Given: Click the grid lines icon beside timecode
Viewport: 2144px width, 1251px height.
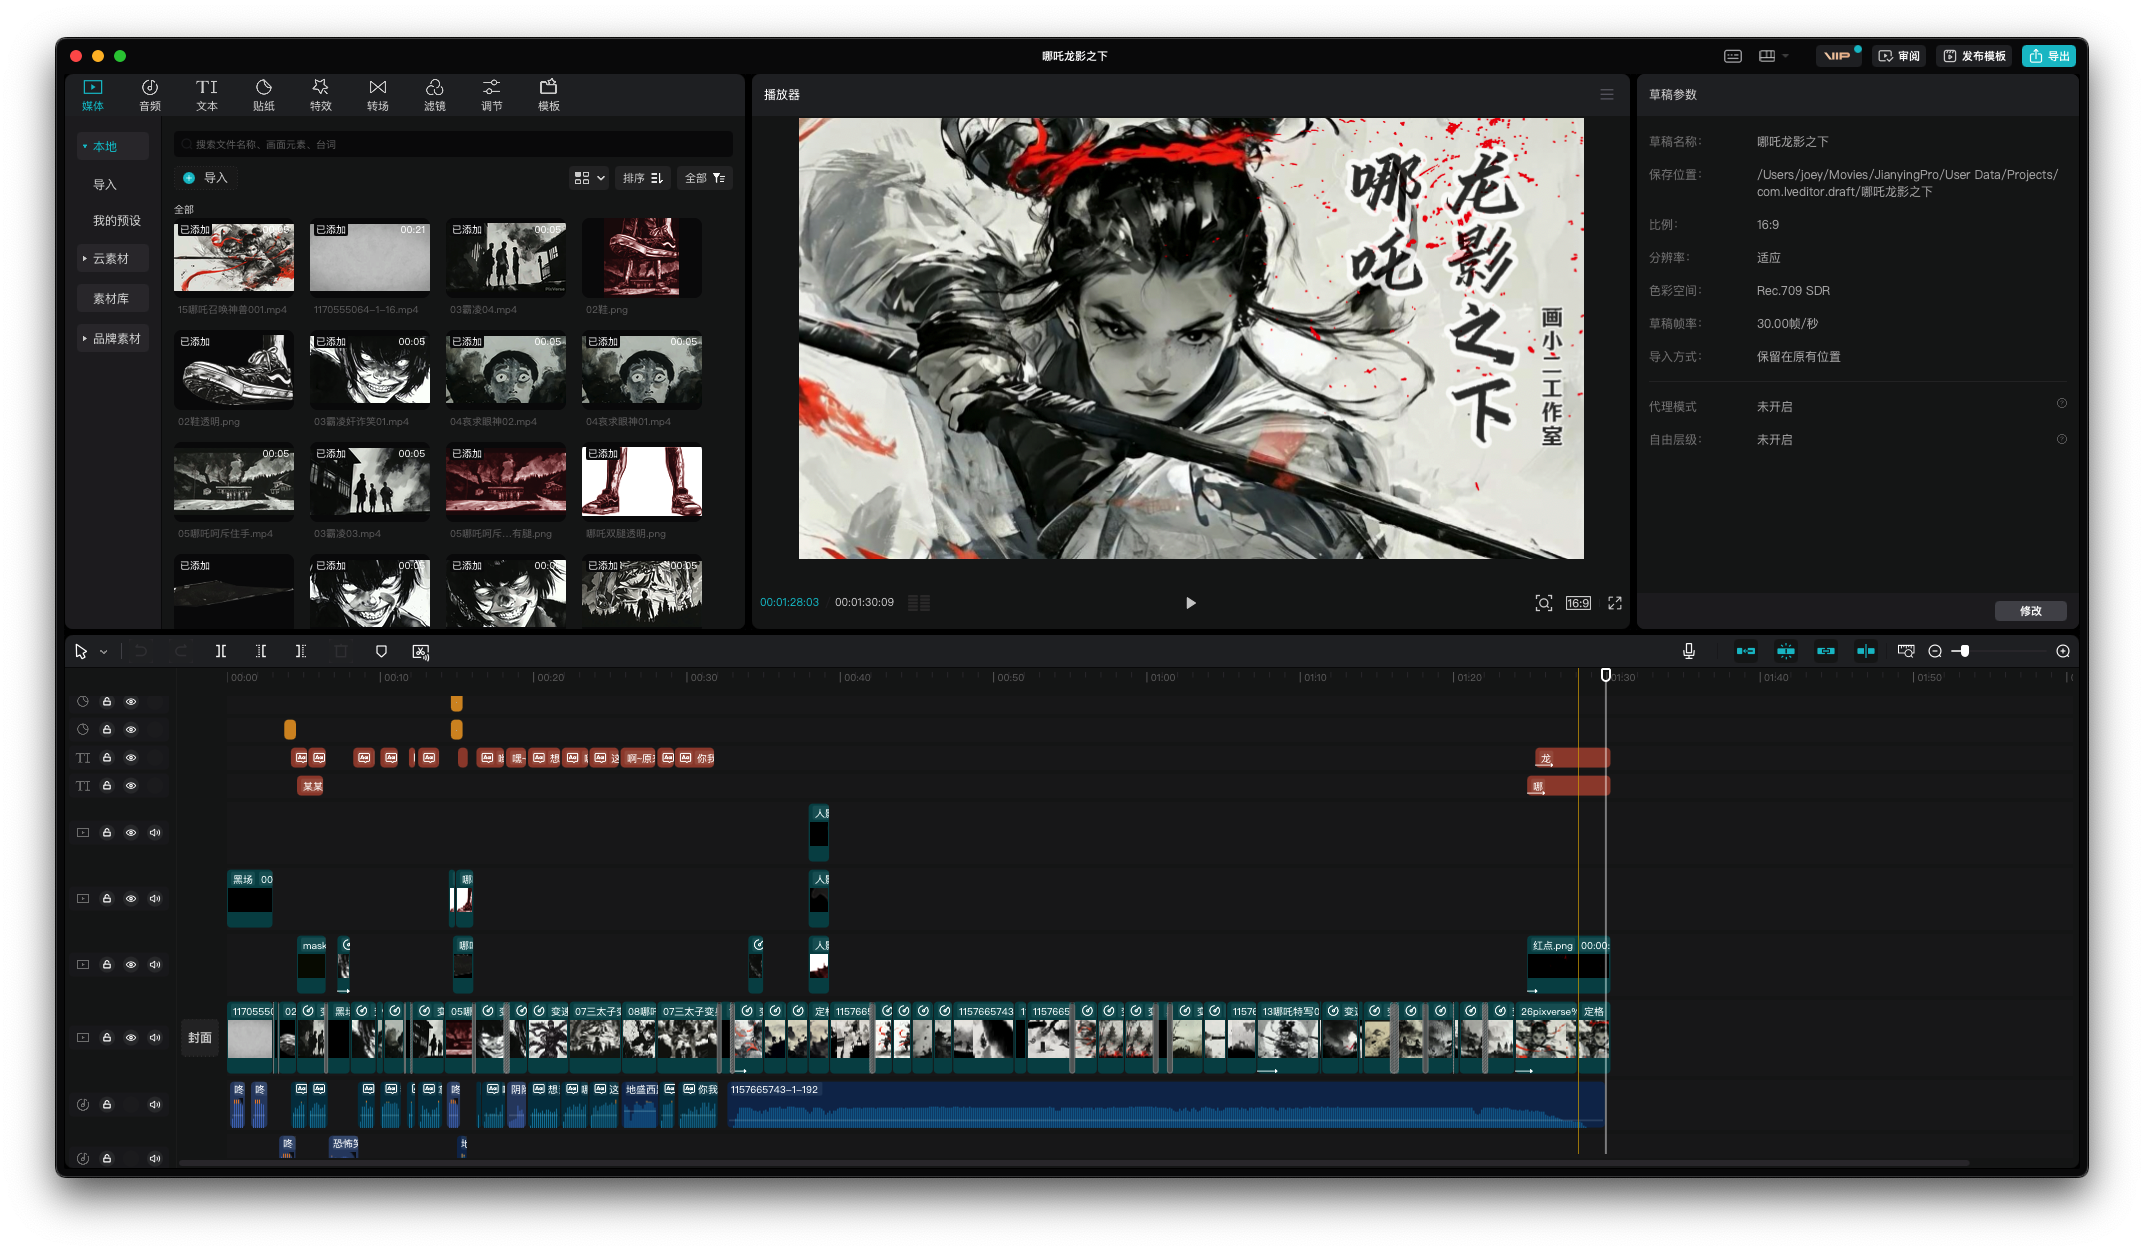Looking at the screenshot, I should pos(919,603).
